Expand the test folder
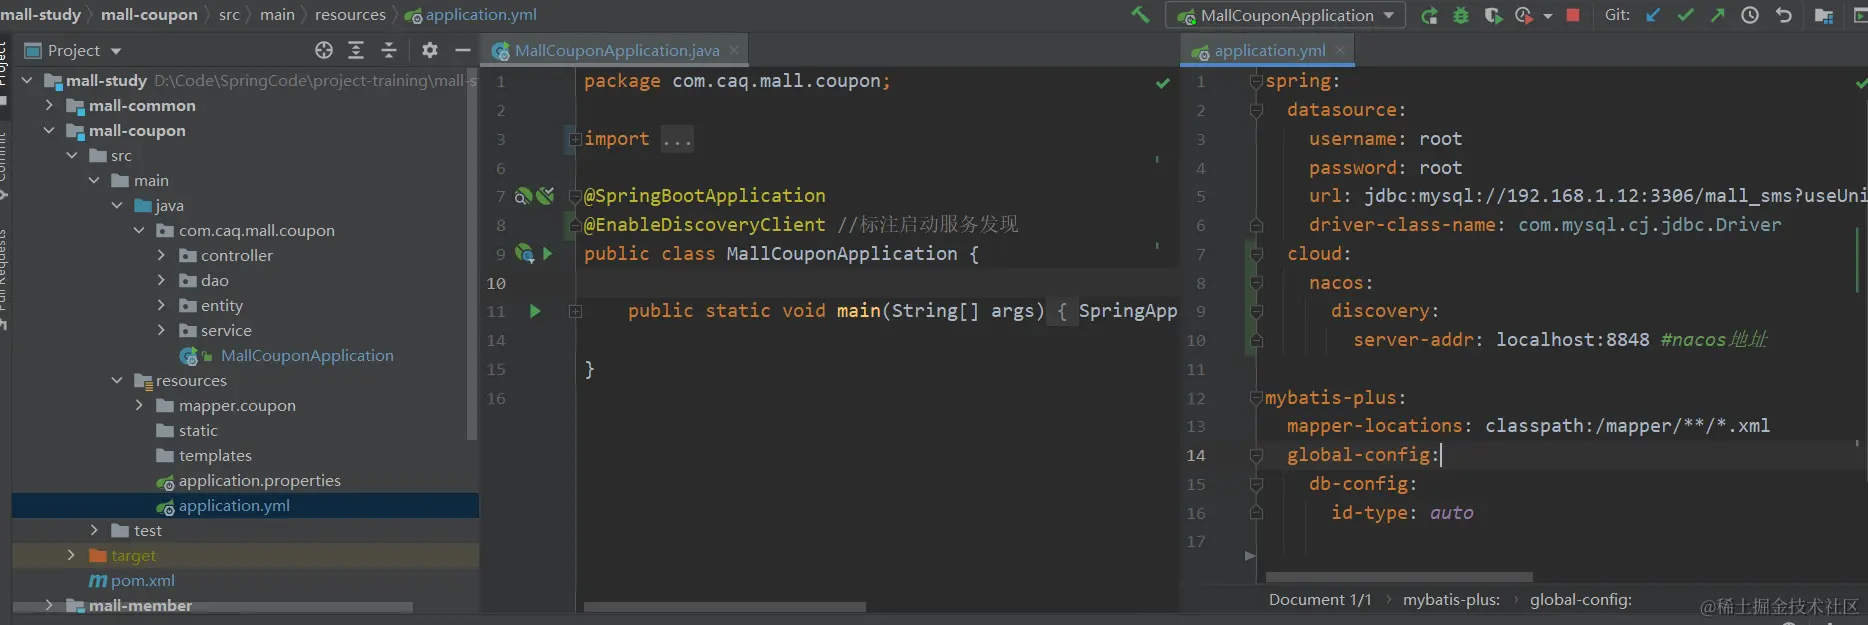This screenshot has height=625, width=1868. pyautogui.click(x=94, y=530)
